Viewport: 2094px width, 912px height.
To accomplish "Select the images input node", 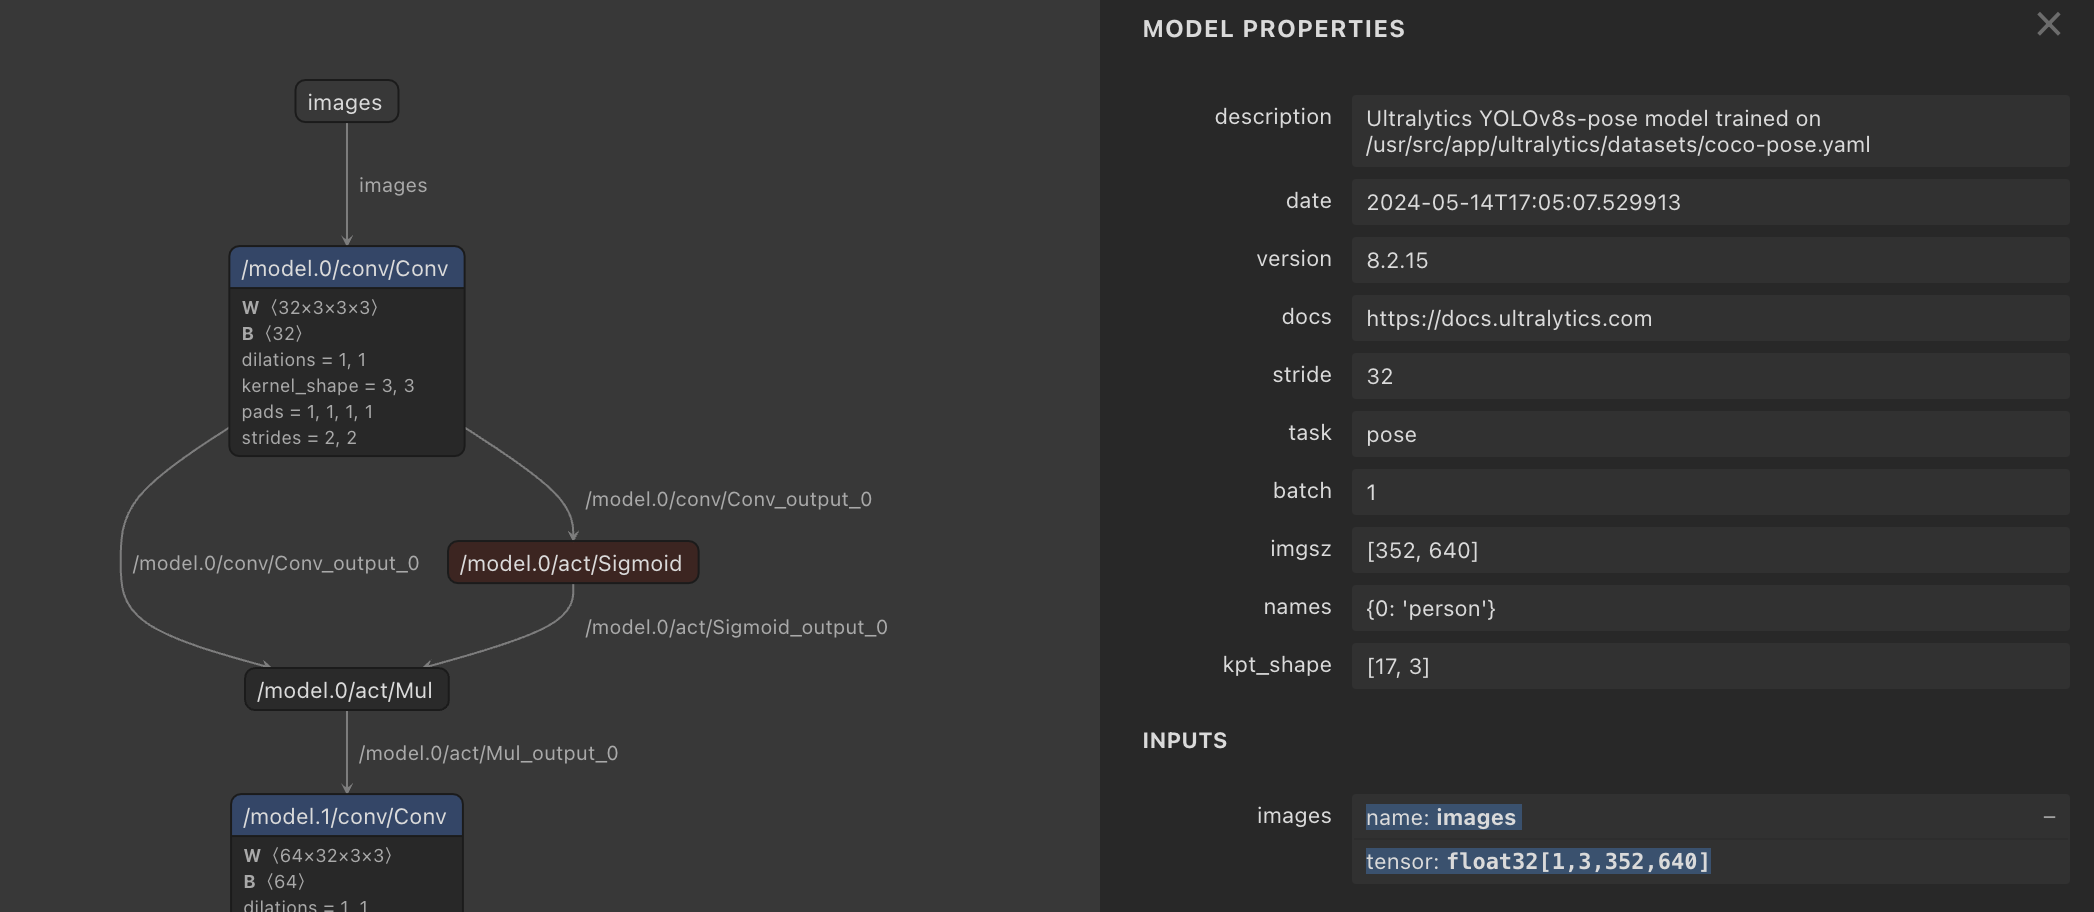I will [346, 102].
